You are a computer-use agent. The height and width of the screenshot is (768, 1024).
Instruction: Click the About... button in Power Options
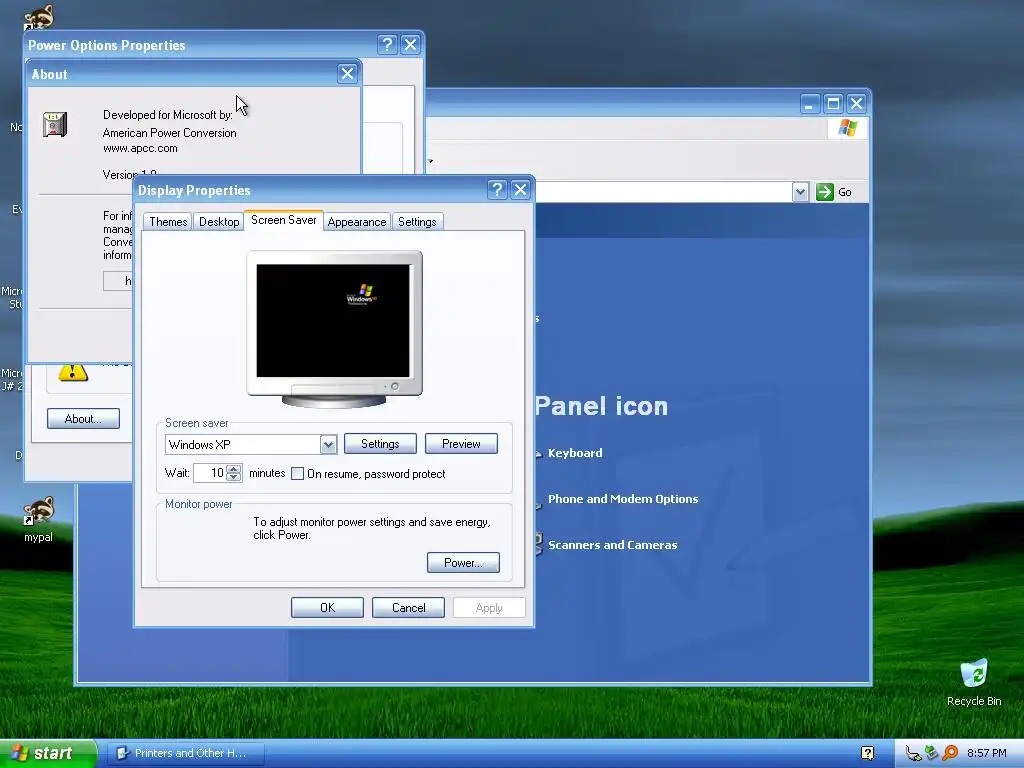click(x=83, y=419)
